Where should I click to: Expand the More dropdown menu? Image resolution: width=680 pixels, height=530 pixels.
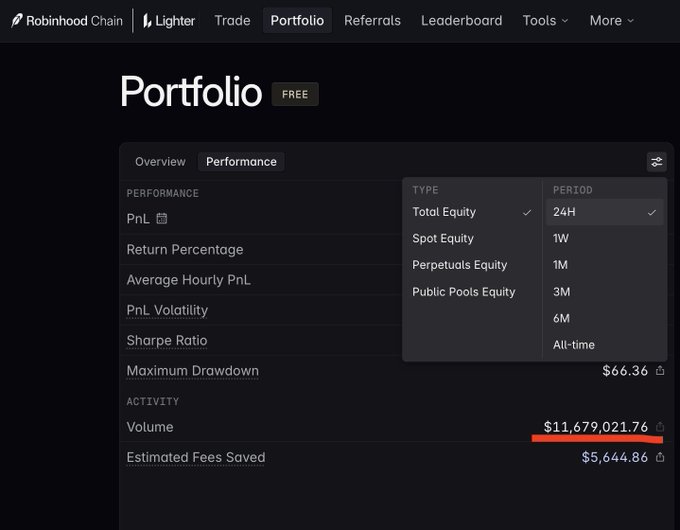[x=611, y=20]
